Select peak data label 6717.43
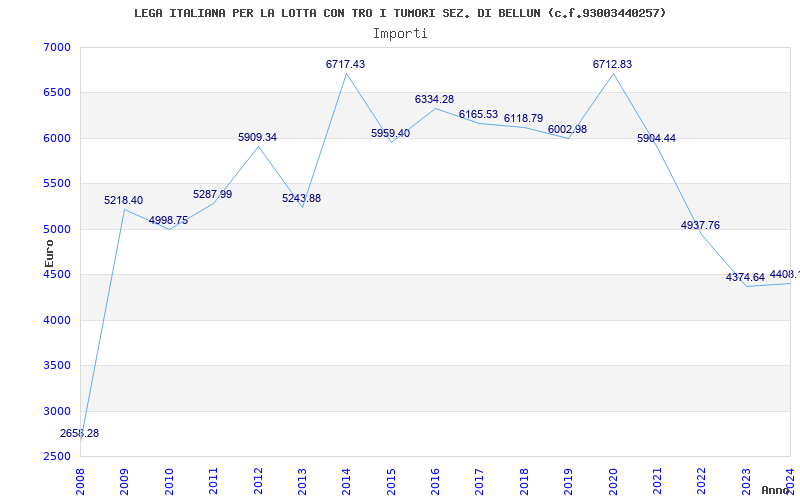The width and height of the screenshot is (800, 500). point(345,64)
